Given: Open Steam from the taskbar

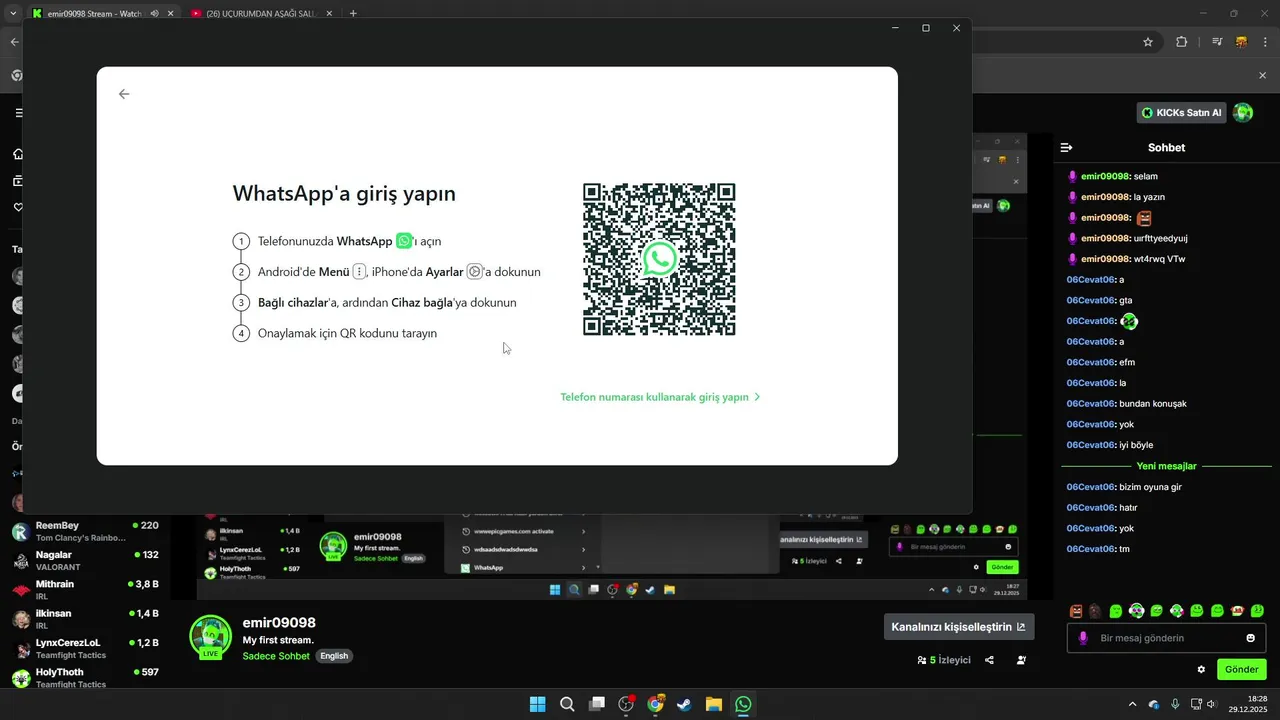Looking at the screenshot, I should coord(684,704).
